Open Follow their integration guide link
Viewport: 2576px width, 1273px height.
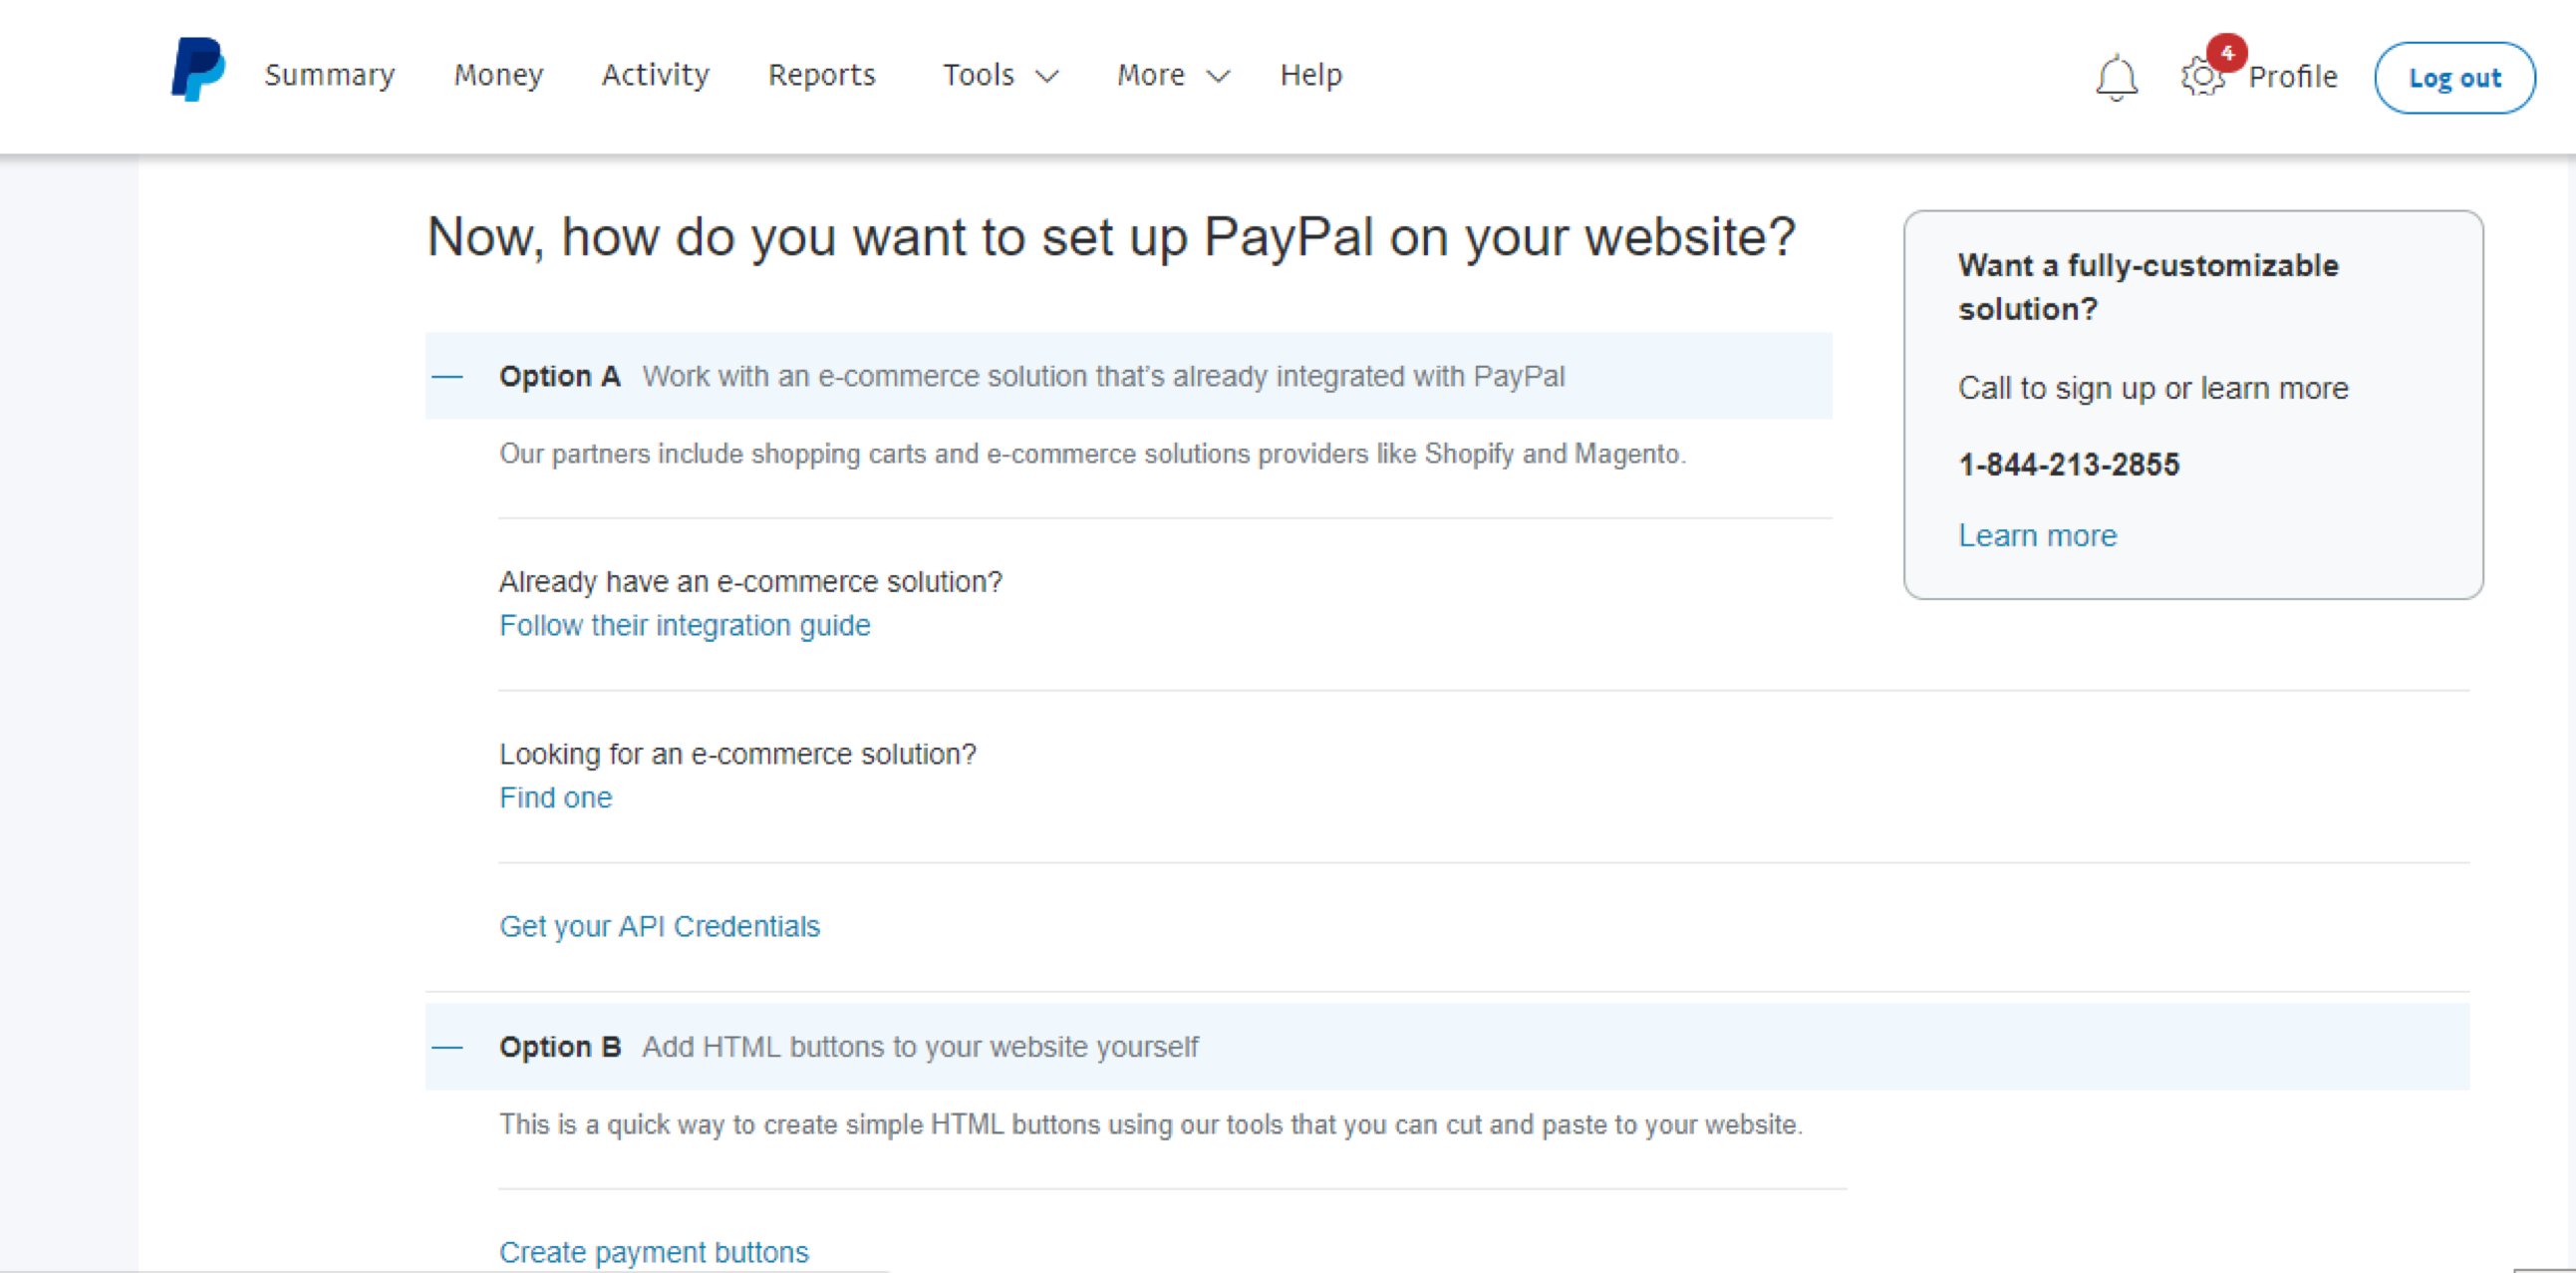point(684,626)
